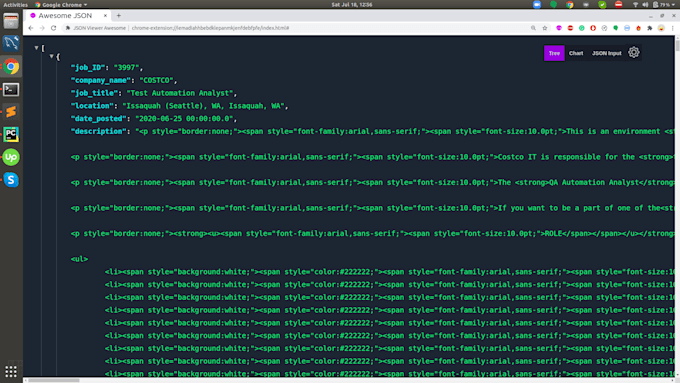Viewport: 680px width, 383px height.
Task: Launch Upwork from dock
Action: [x=11, y=157]
